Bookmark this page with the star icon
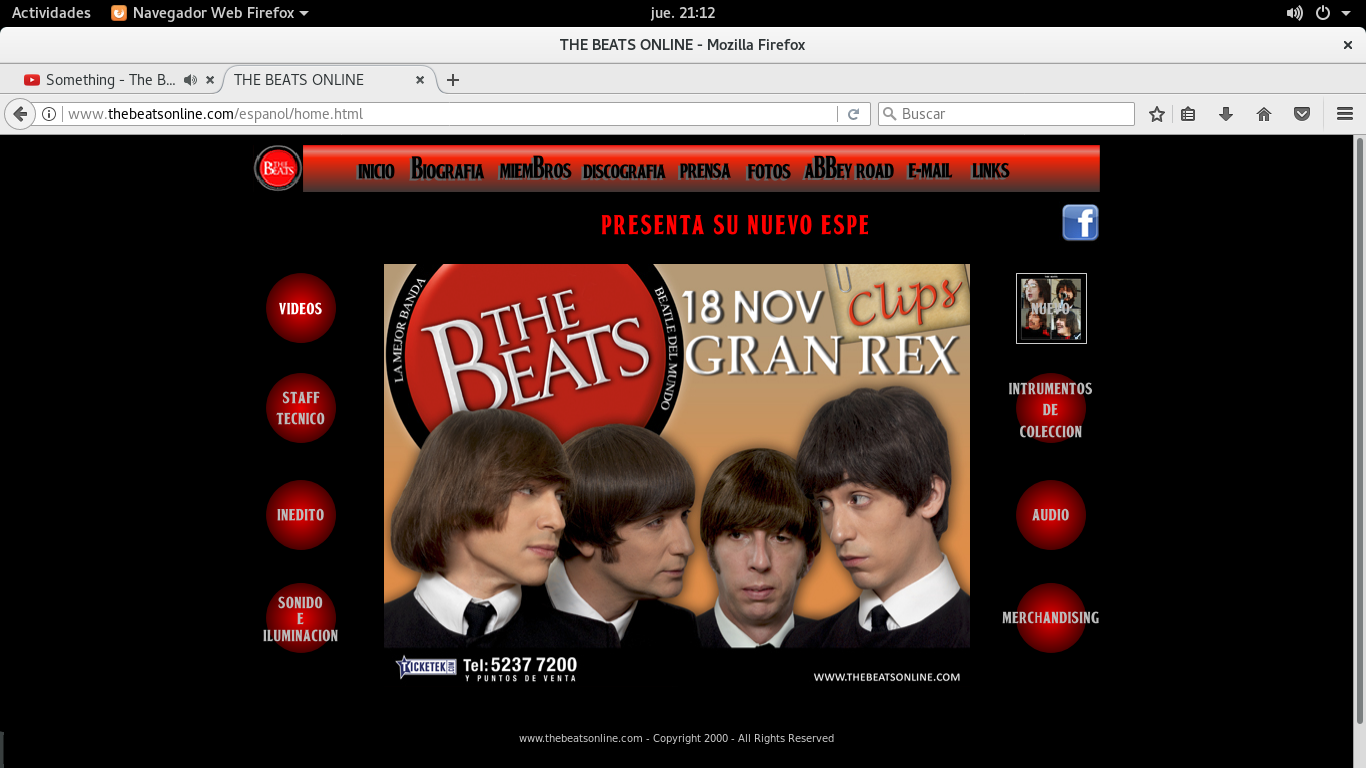The height and width of the screenshot is (768, 1366). (x=1157, y=114)
